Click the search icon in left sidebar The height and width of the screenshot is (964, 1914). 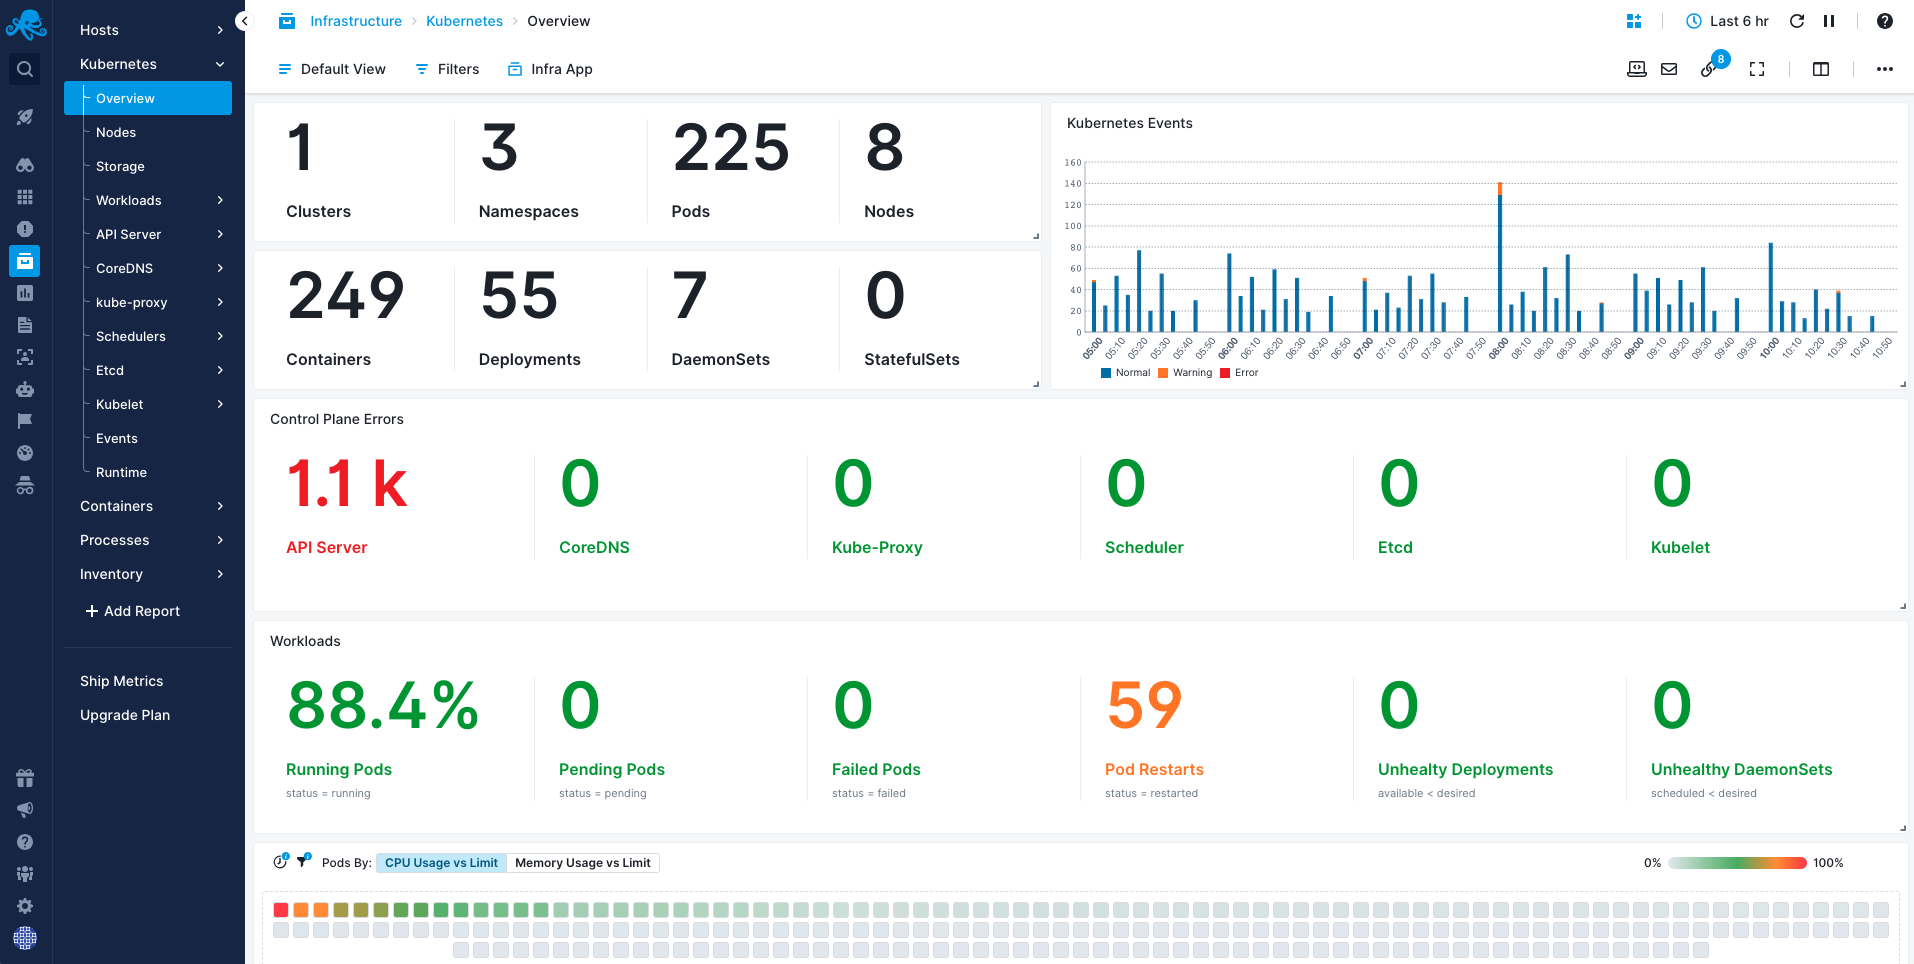pyautogui.click(x=25, y=69)
